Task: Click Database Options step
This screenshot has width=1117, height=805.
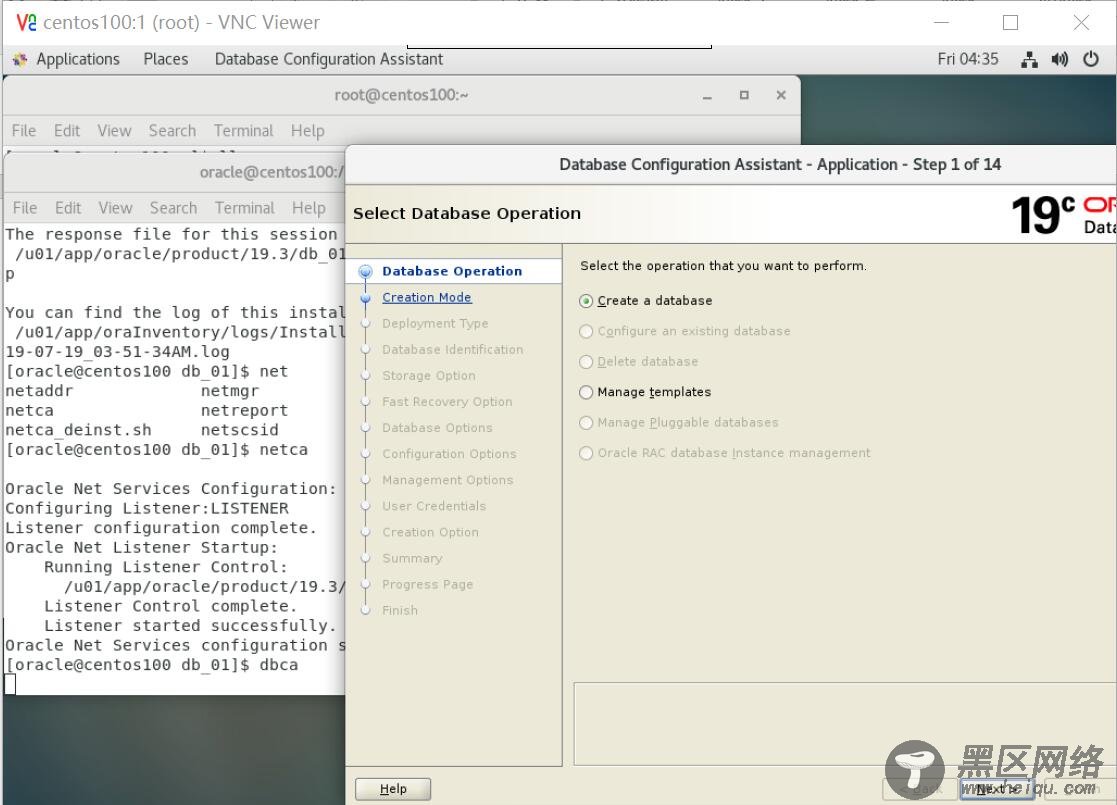Action: click(437, 428)
